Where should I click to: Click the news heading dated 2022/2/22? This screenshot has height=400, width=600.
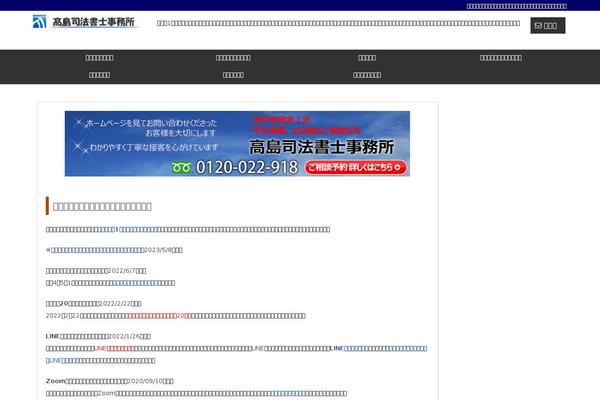click(x=94, y=304)
